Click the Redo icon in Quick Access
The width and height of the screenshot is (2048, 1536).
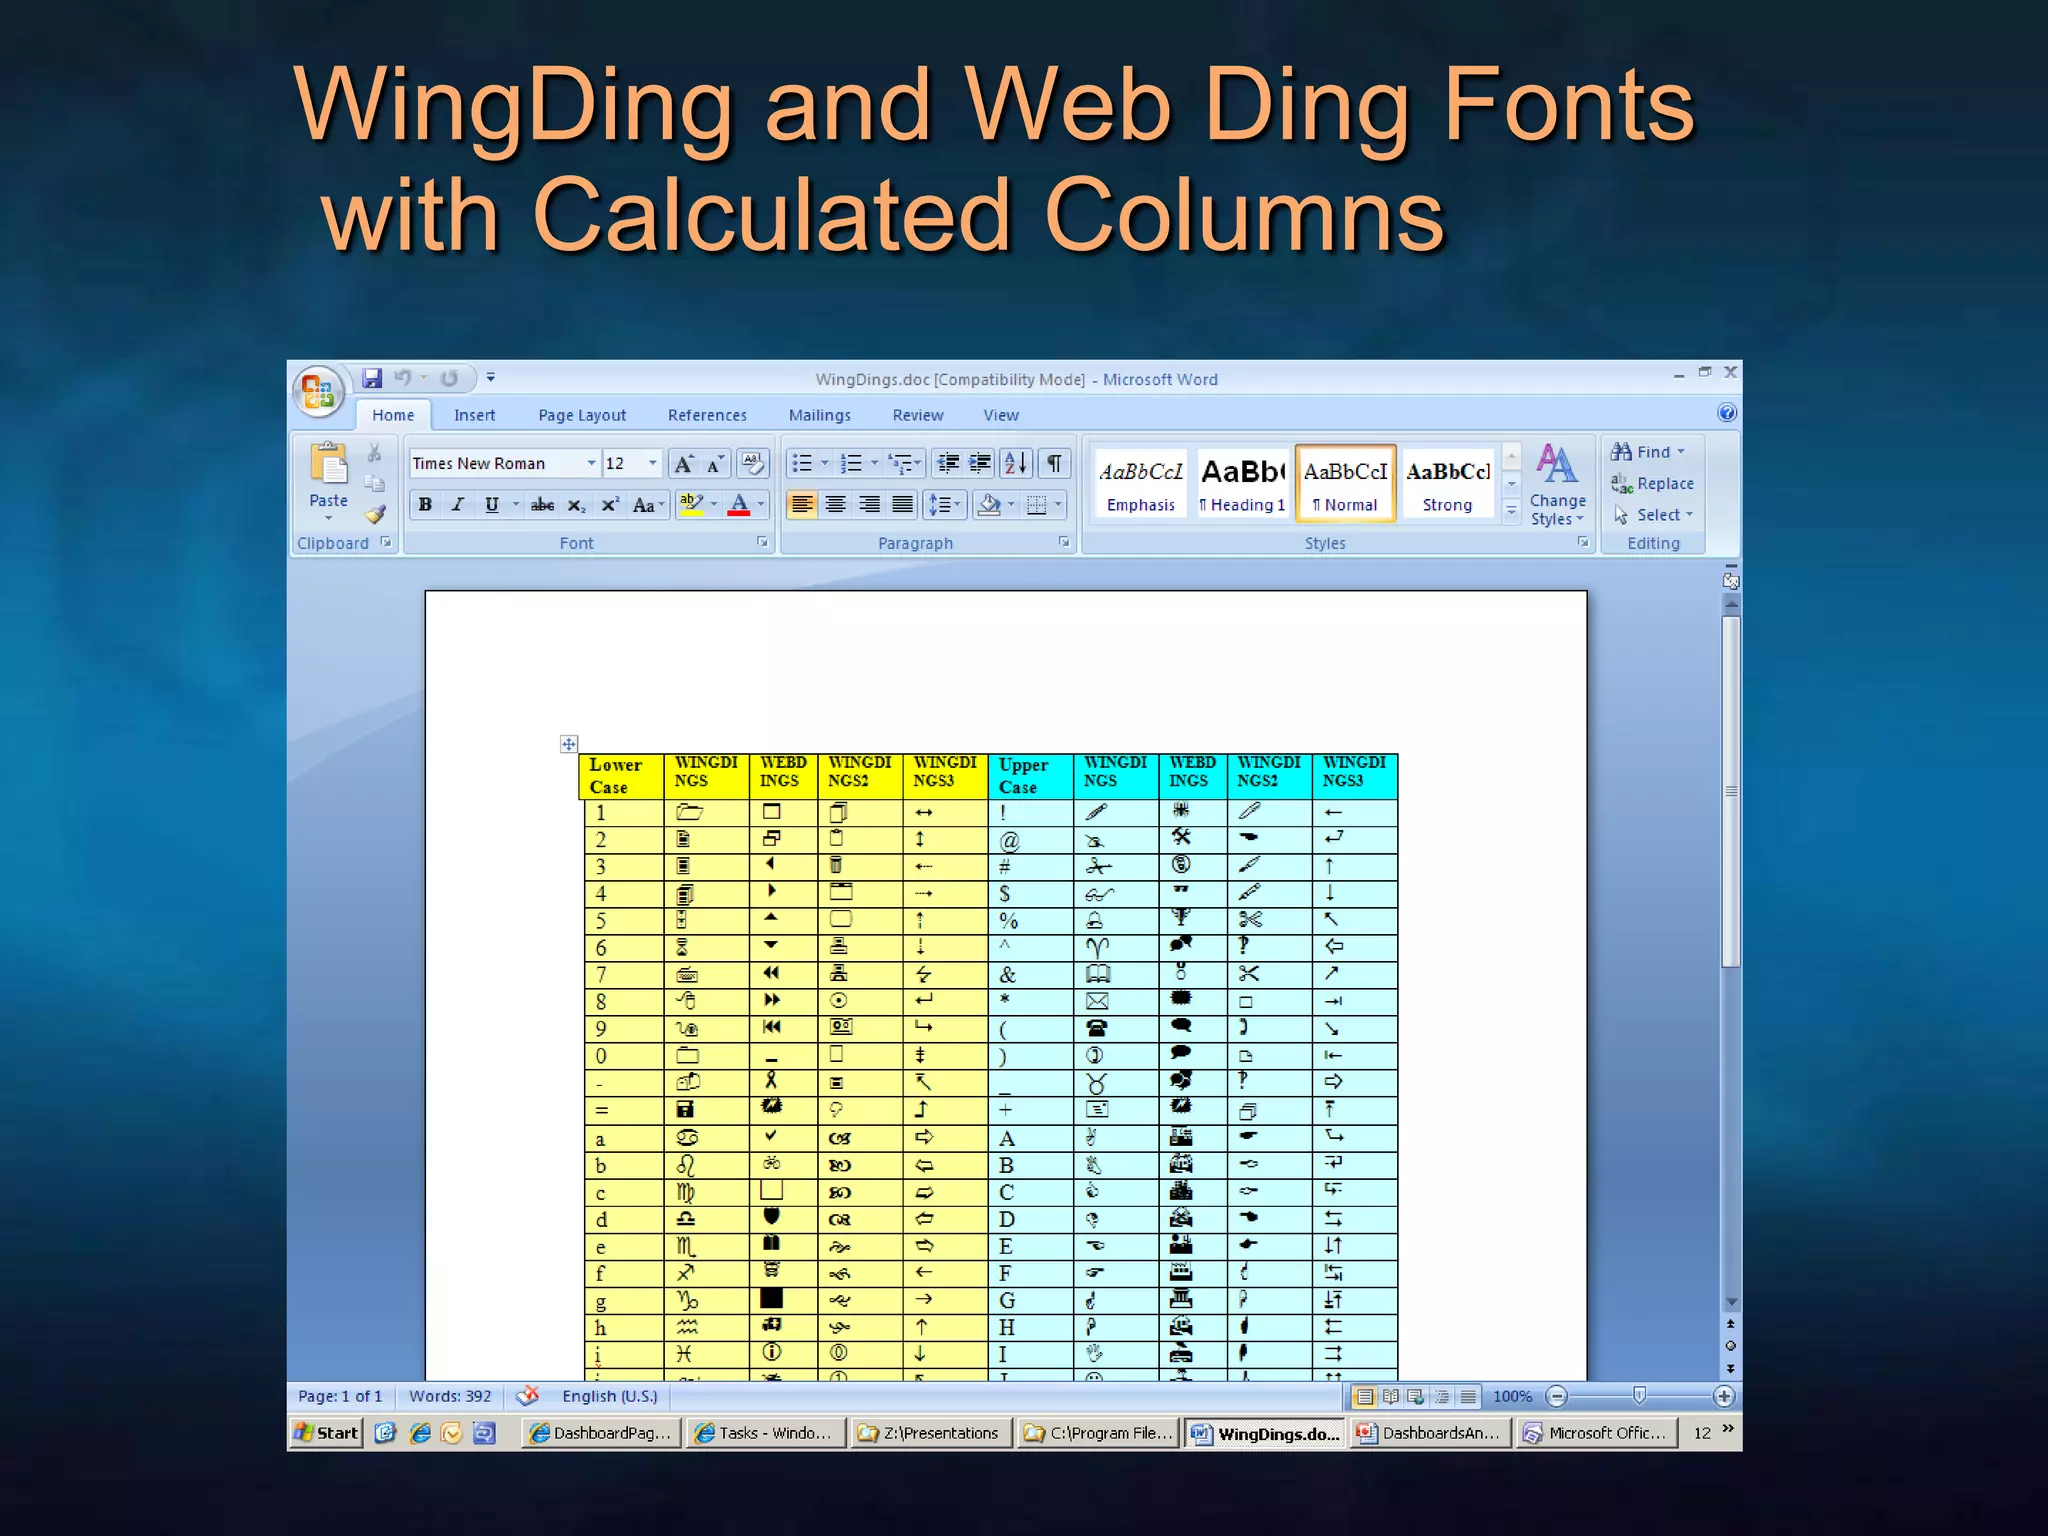(x=450, y=378)
